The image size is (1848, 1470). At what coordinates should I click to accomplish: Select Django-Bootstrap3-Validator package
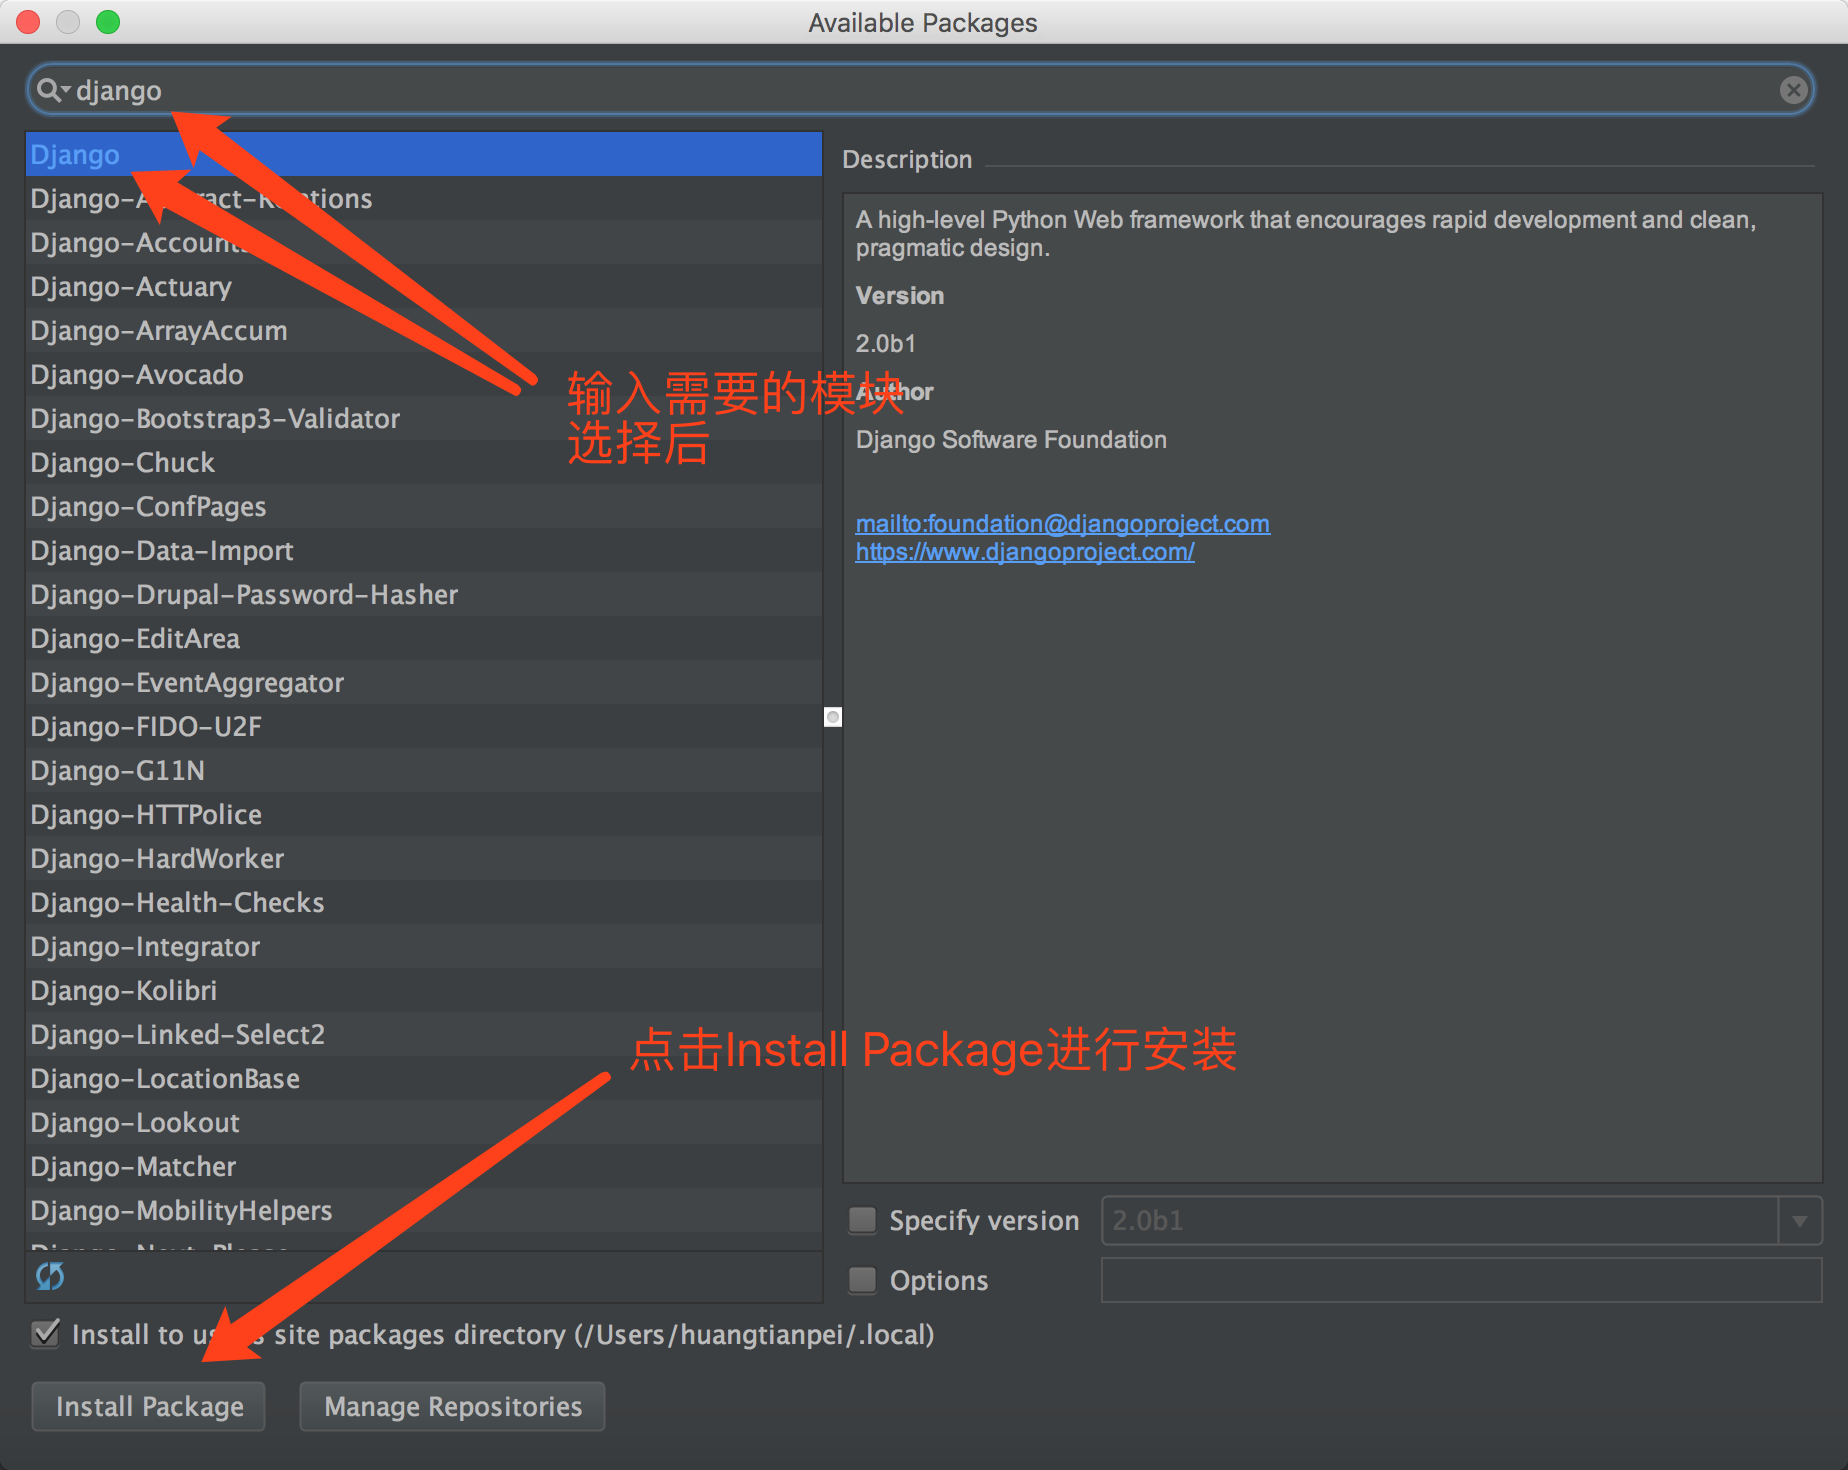424,418
